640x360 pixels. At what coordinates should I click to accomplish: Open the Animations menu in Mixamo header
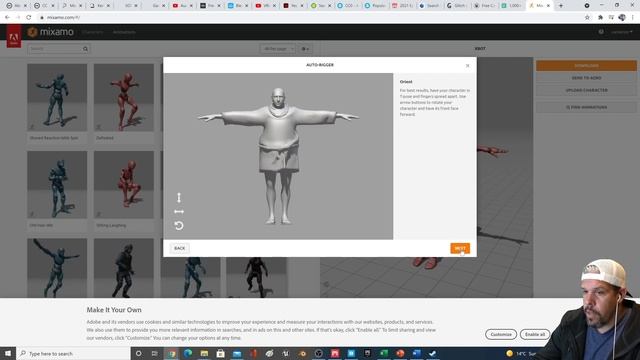point(124,32)
